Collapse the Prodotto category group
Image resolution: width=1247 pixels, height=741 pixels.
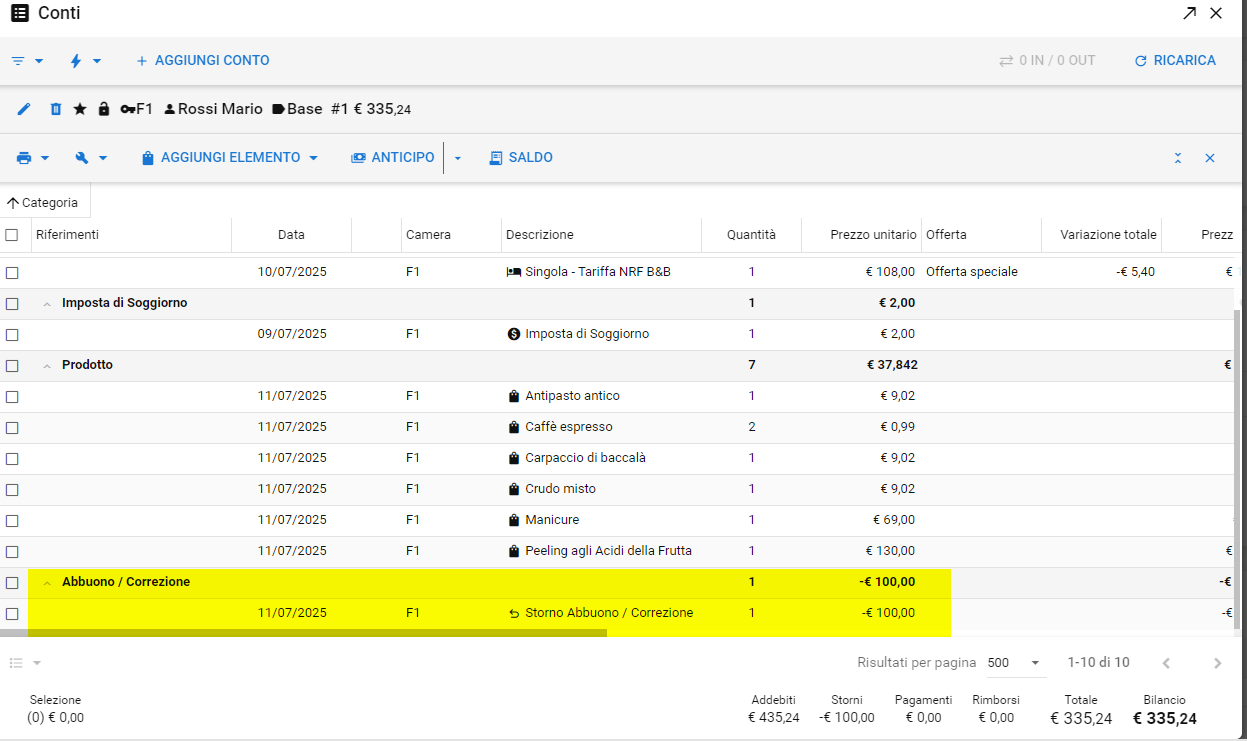[47, 366]
